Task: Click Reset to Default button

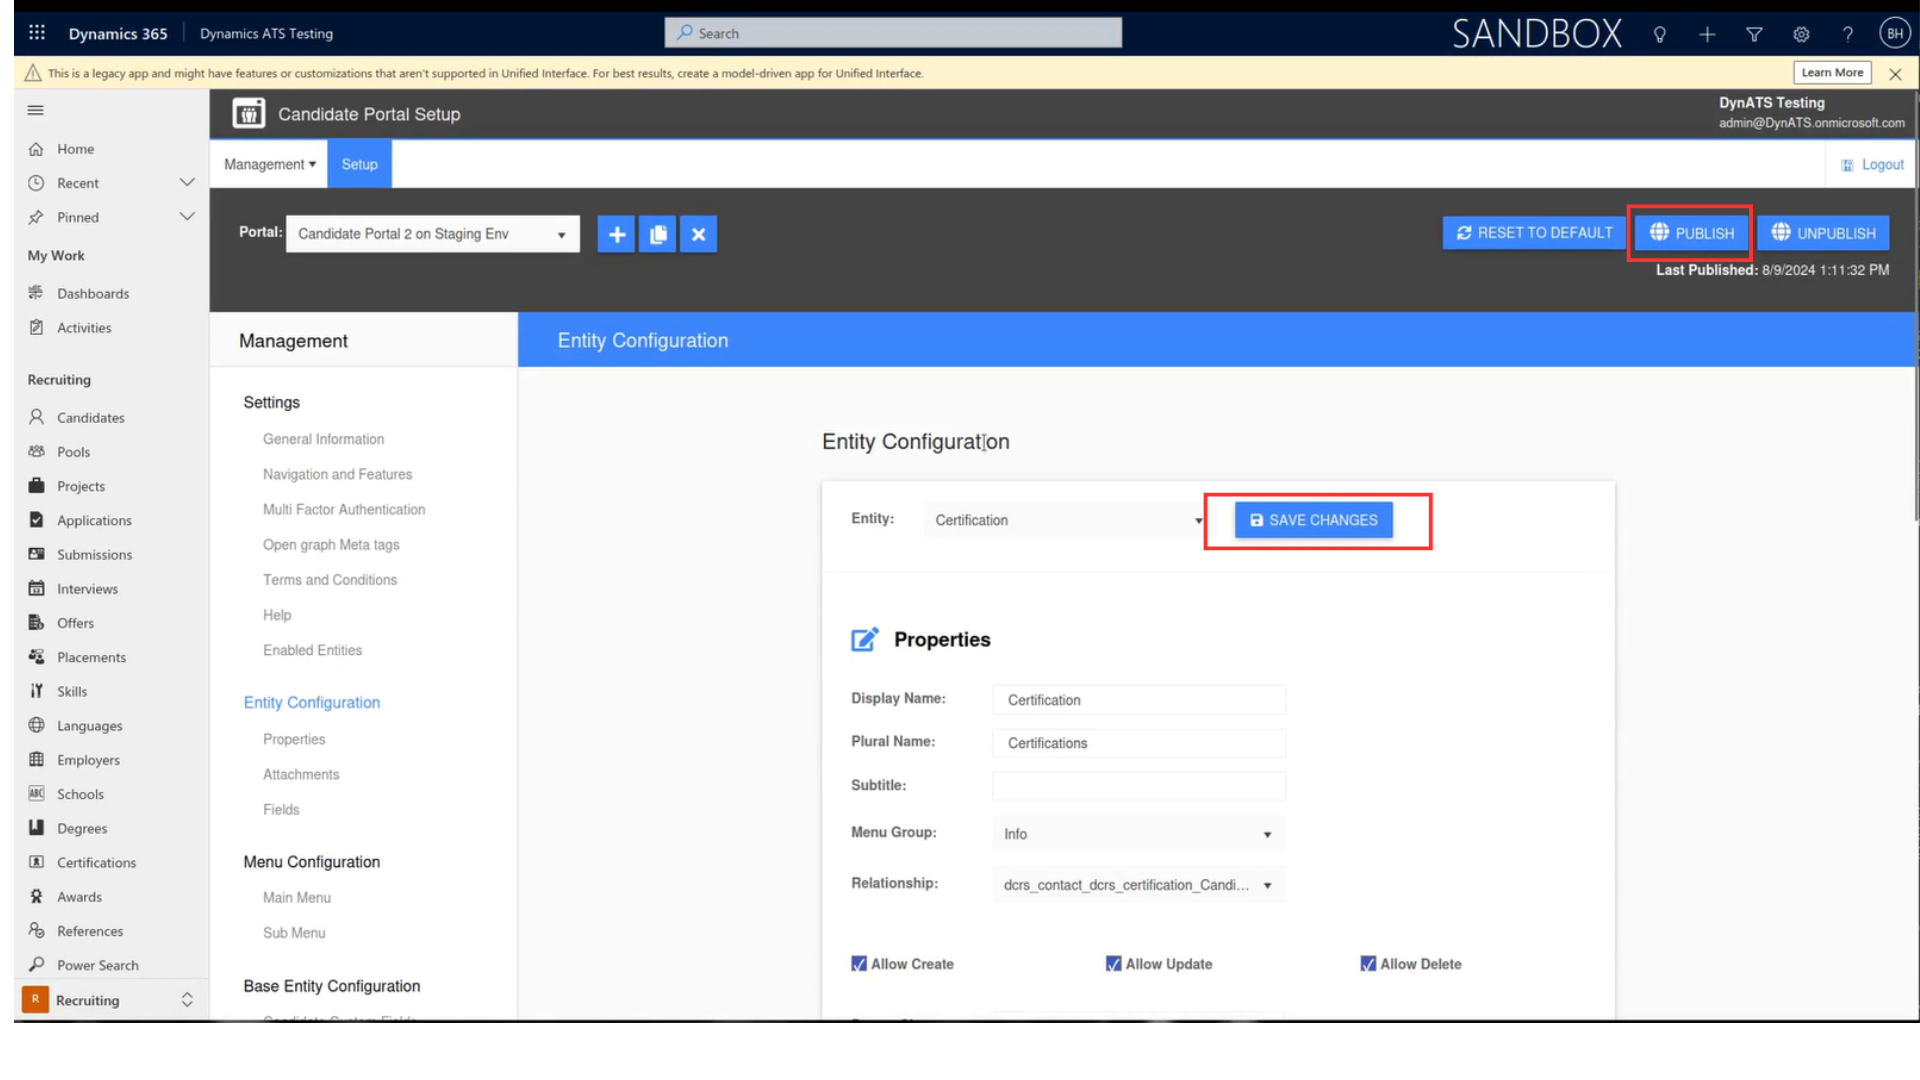Action: point(1534,233)
